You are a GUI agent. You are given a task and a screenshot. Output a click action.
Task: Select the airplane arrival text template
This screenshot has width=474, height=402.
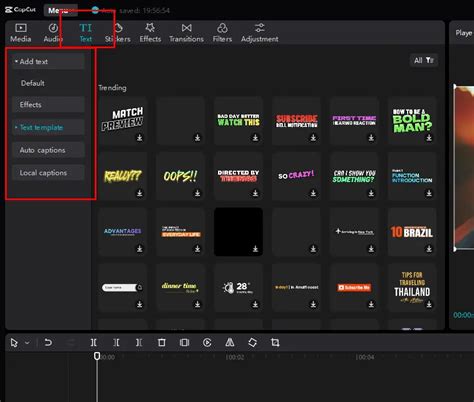(x=354, y=231)
